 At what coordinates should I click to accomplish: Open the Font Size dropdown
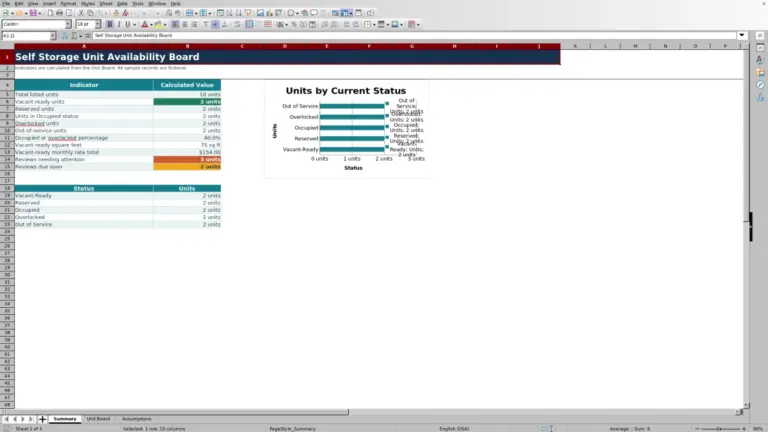point(97,24)
